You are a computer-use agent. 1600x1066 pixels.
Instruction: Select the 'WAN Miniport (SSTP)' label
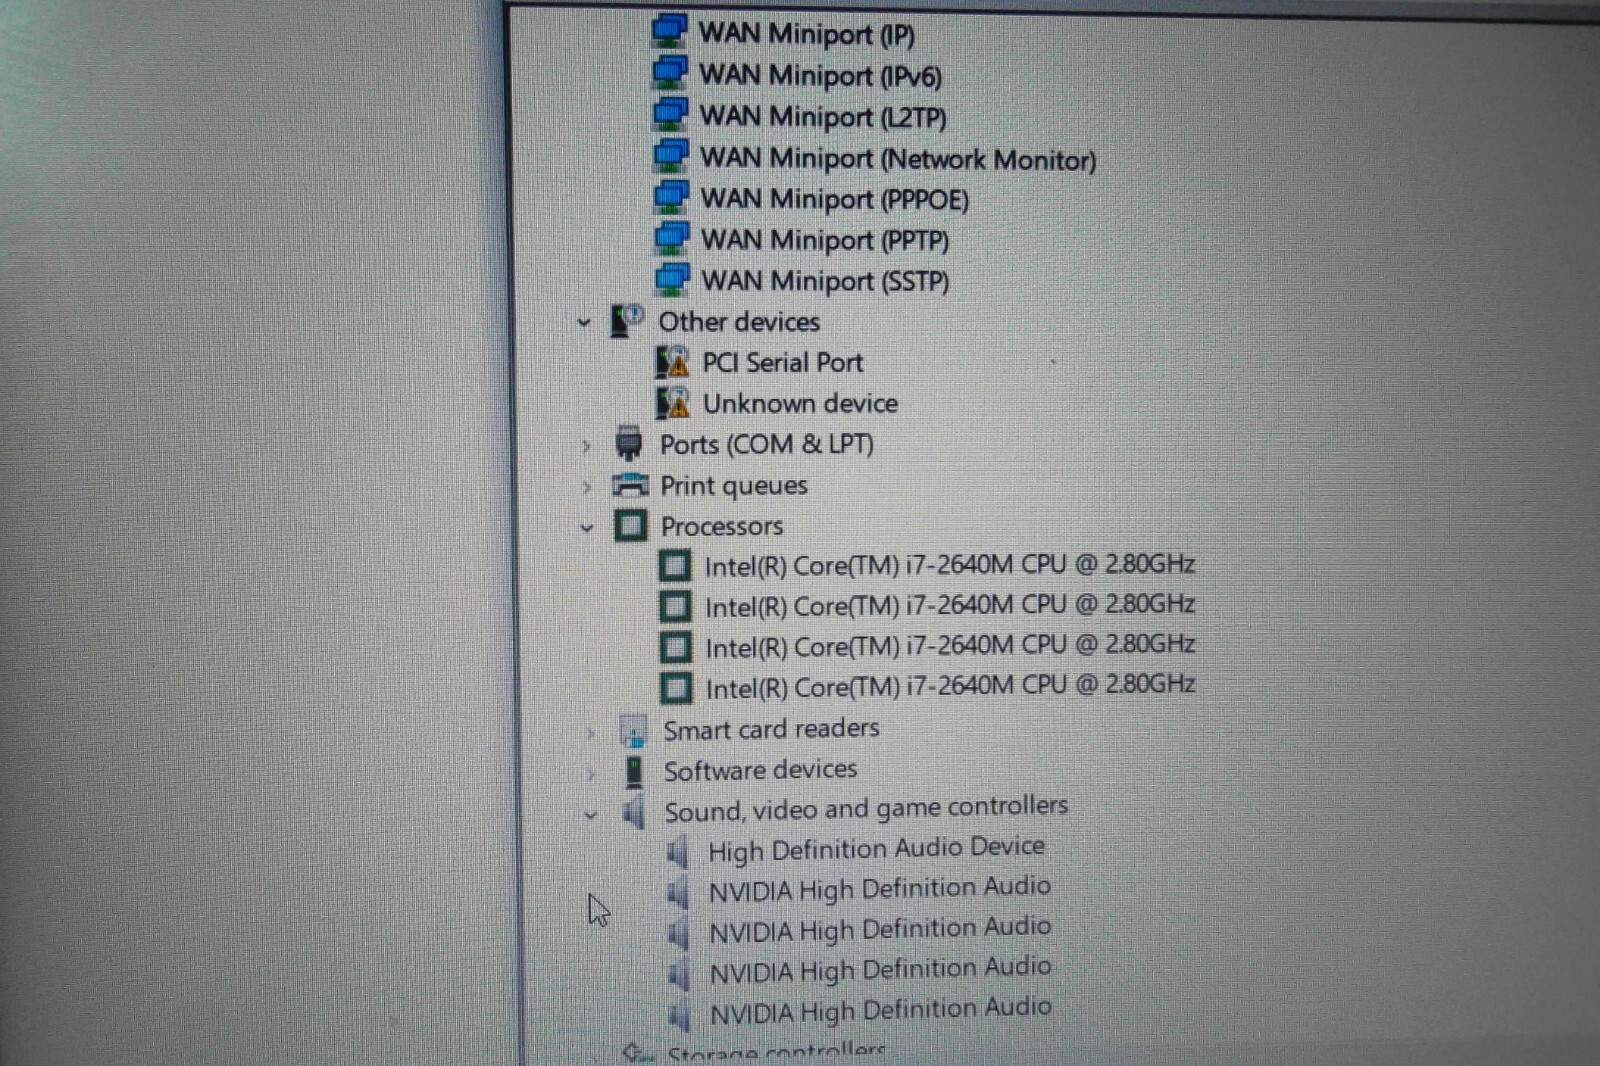825,281
